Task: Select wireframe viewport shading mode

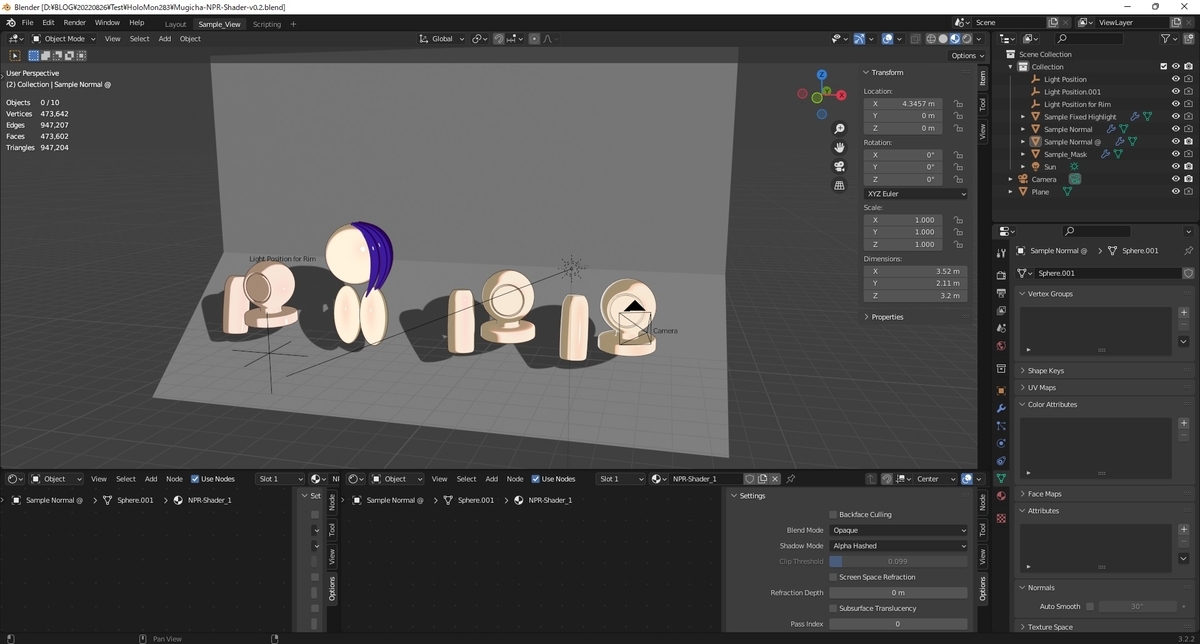Action: (931, 39)
